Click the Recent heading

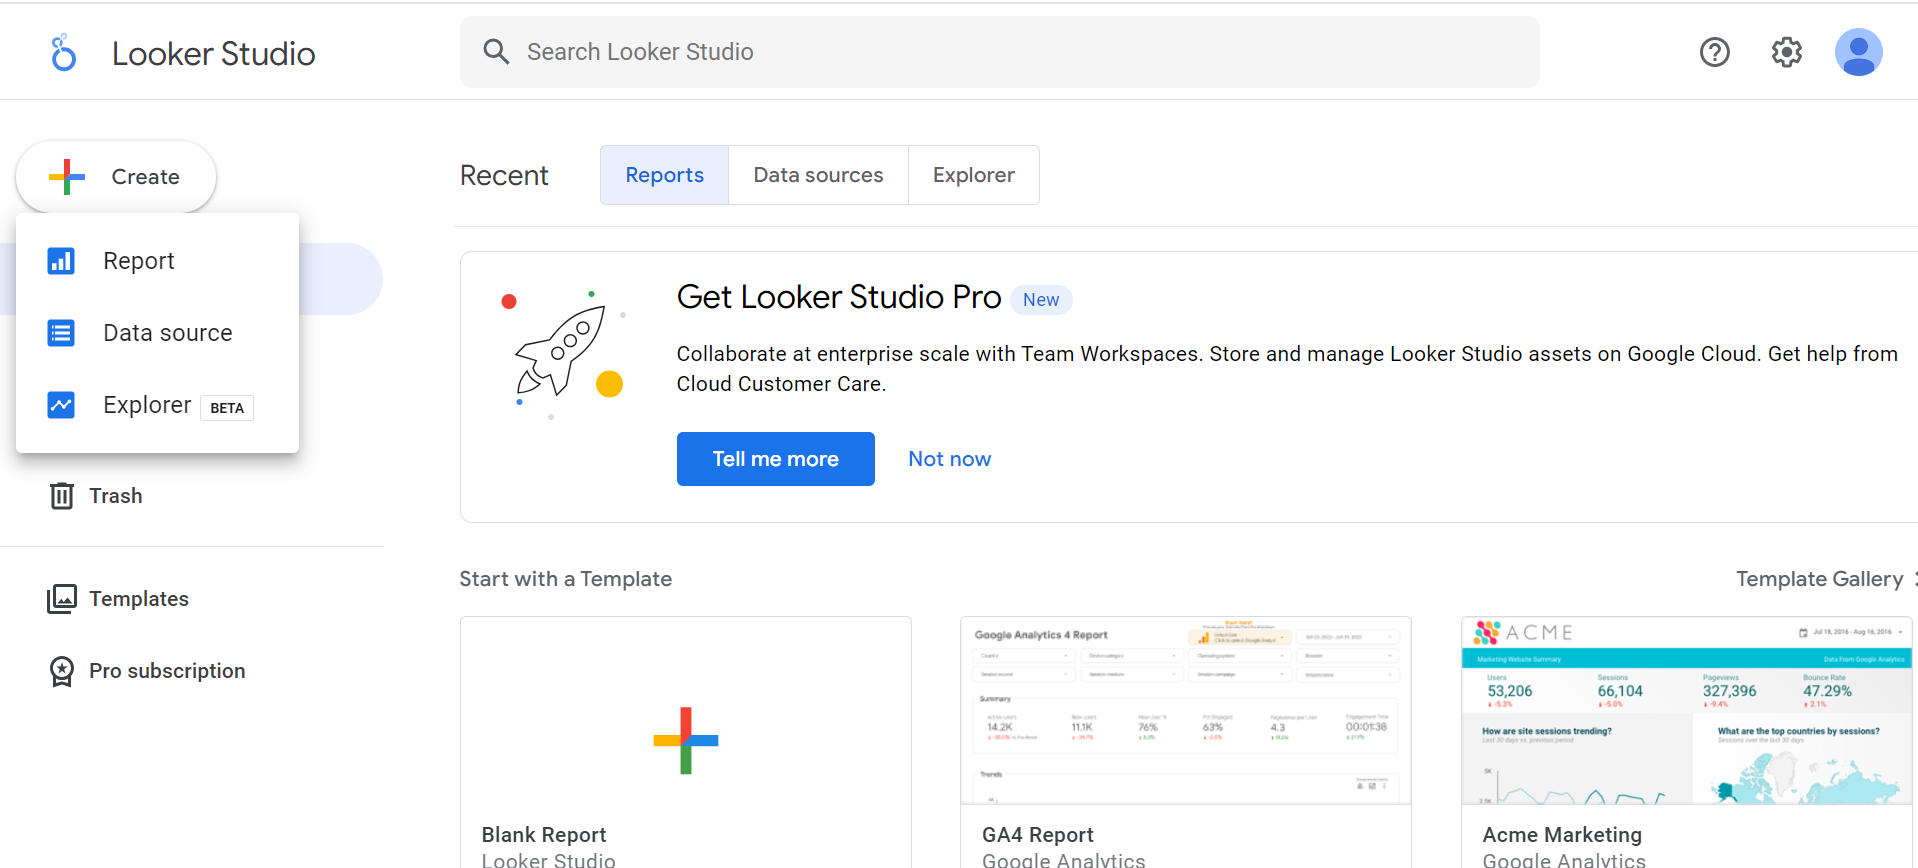coord(504,176)
